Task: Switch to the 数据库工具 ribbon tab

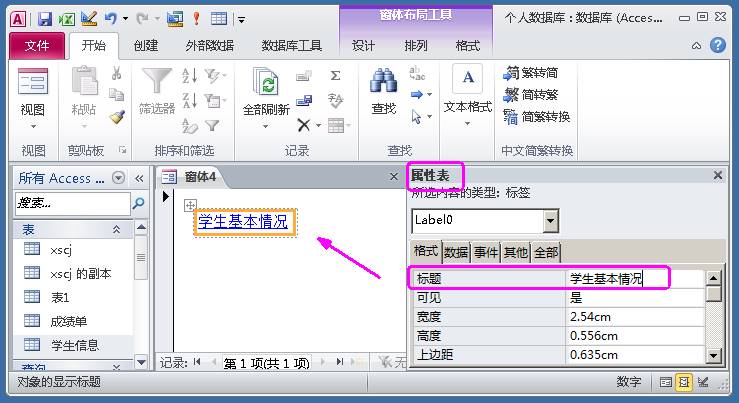Action: (292, 46)
